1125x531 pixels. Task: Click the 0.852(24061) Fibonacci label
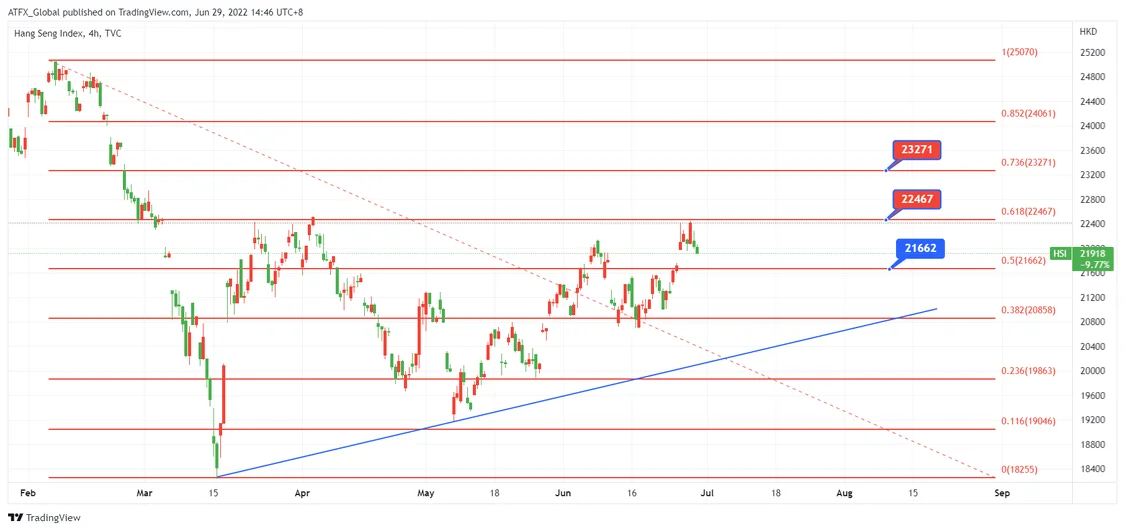(x=1028, y=113)
